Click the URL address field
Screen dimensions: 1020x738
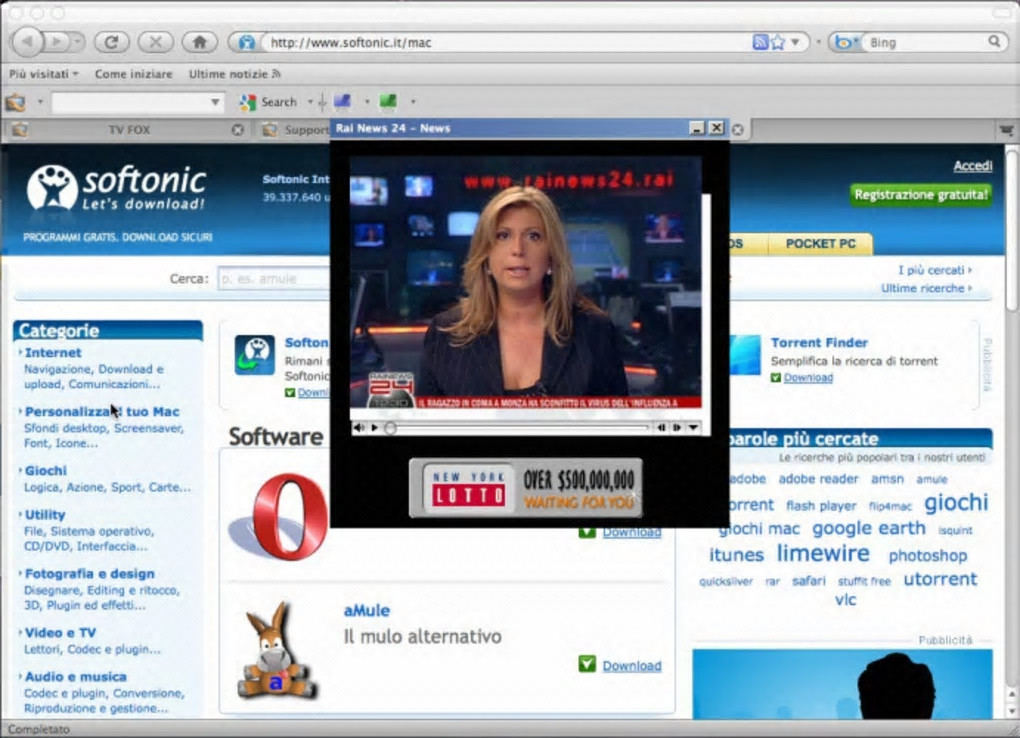coord(507,42)
